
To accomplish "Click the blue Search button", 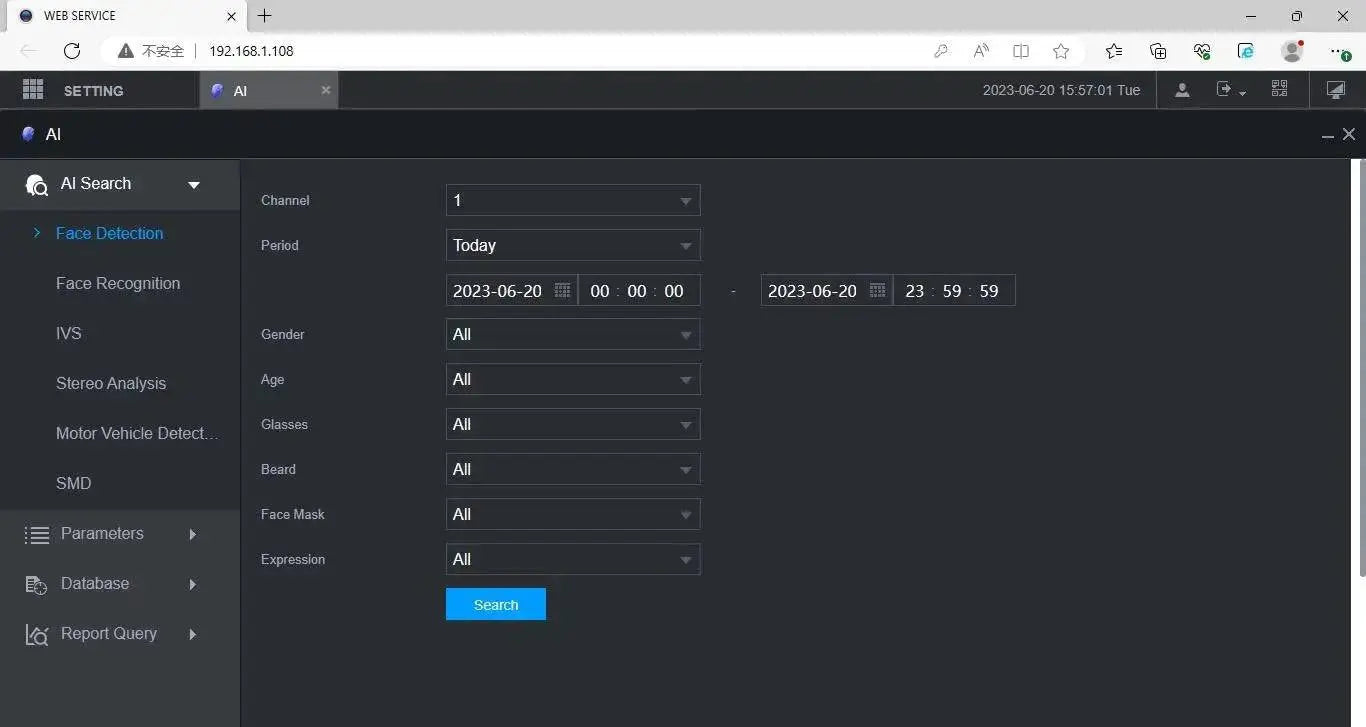I will pos(496,604).
